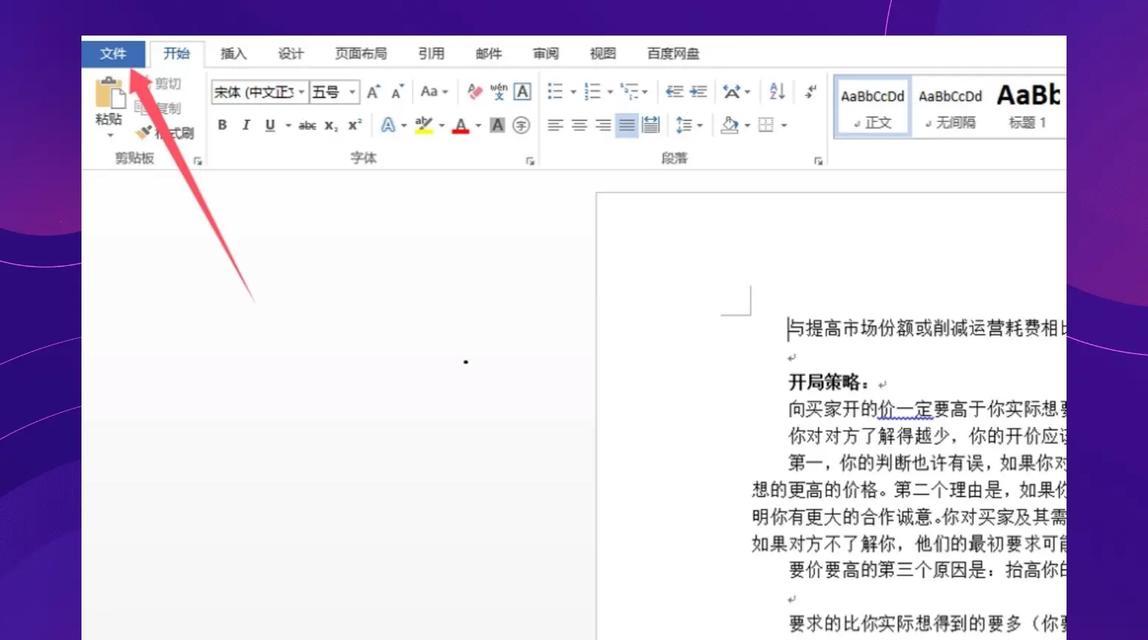Click the sort A-Z icon
This screenshot has width=1148, height=640.
coord(777,92)
